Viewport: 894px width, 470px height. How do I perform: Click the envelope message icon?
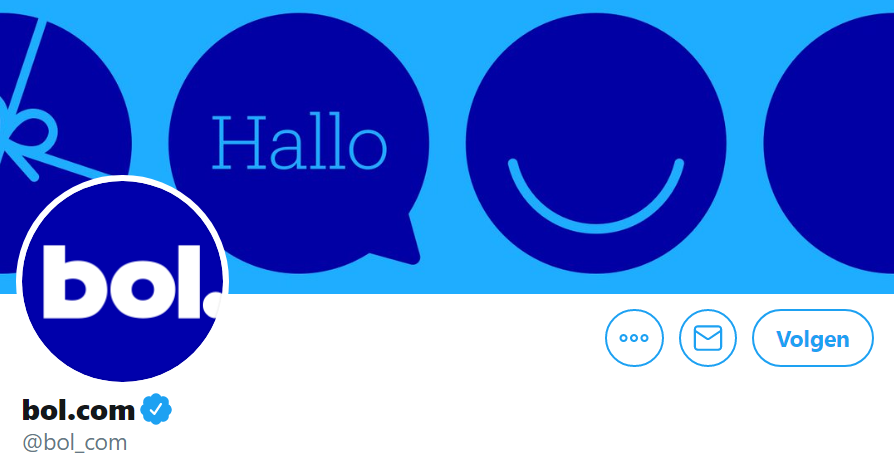pyautogui.click(x=708, y=338)
